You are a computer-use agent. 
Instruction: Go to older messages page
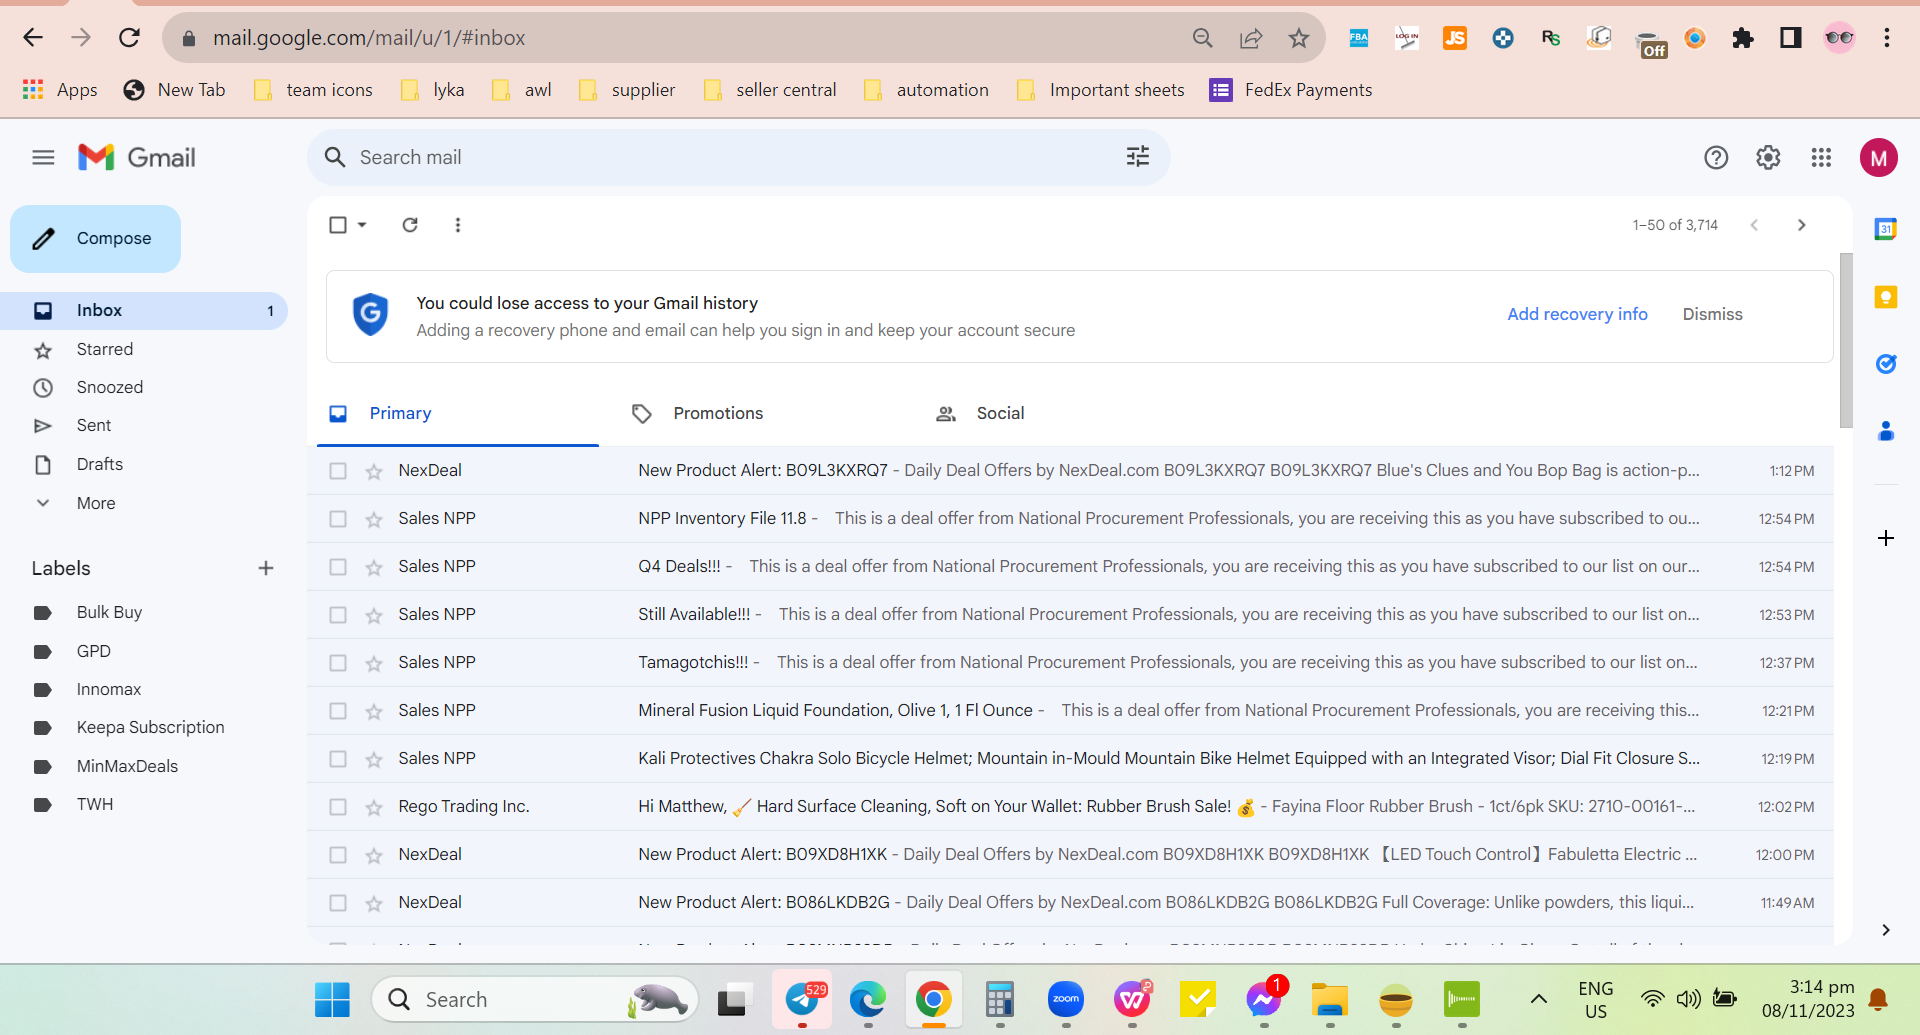(1802, 225)
